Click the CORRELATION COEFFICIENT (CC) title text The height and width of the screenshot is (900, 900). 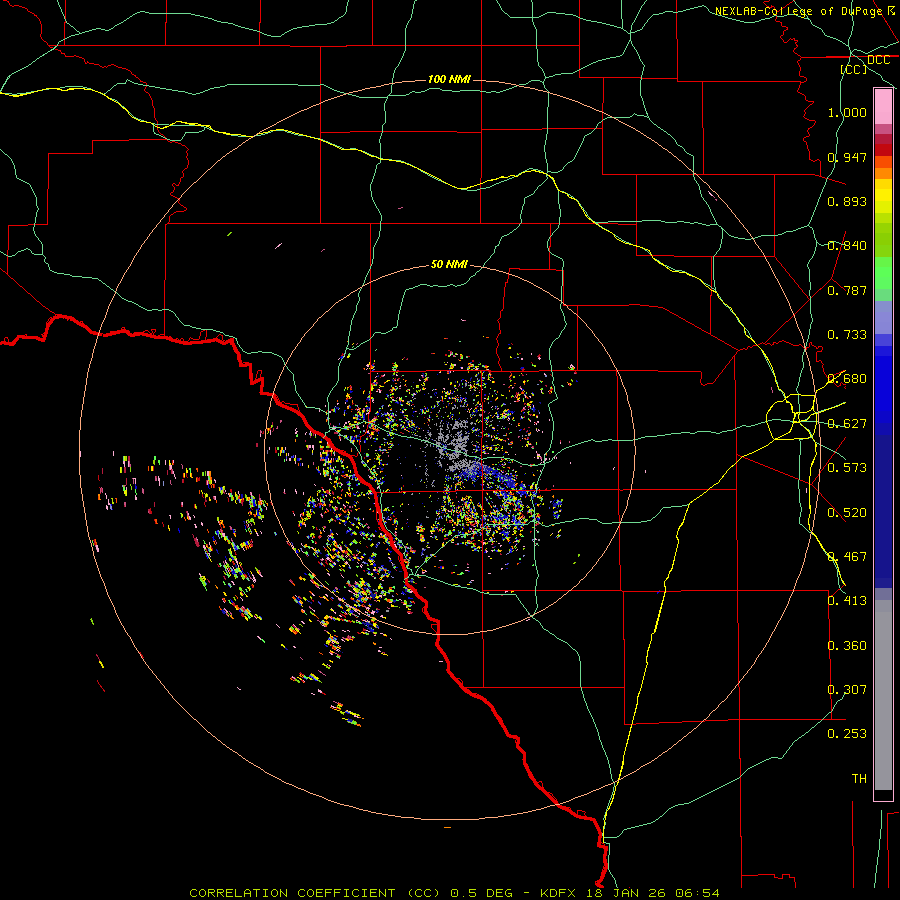pos(315,893)
